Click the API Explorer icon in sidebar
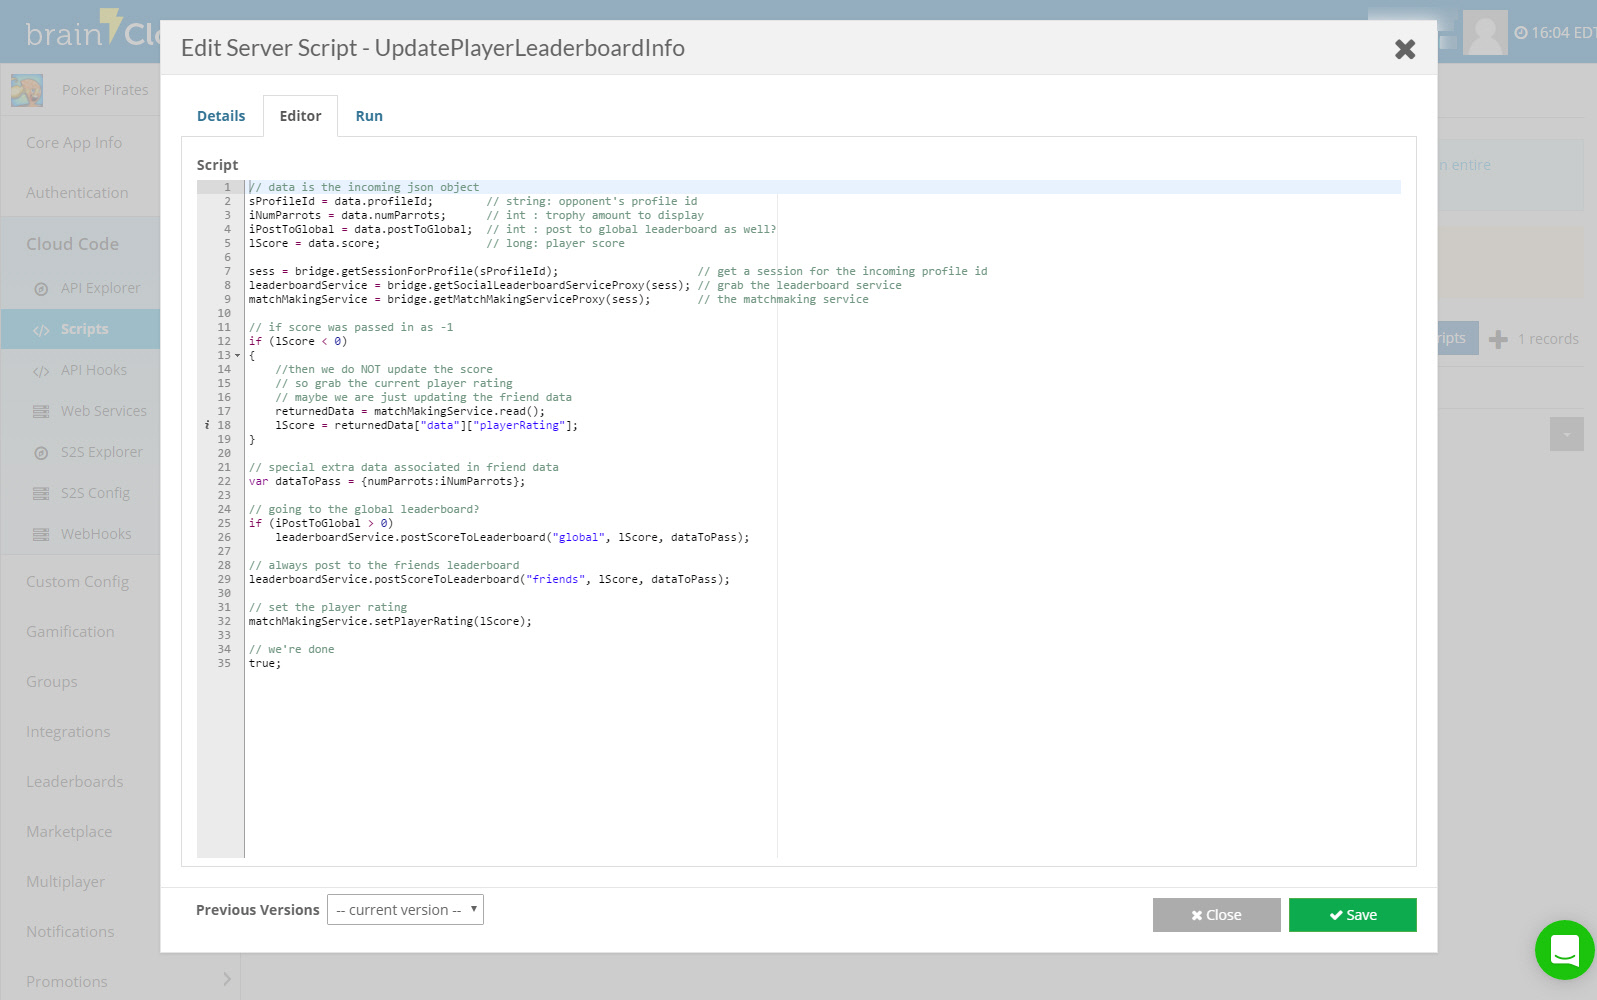This screenshot has height=1000, width=1597. [41, 289]
